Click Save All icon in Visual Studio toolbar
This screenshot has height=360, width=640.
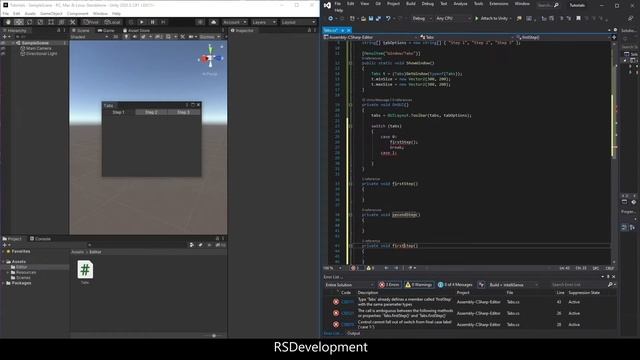(x=378, y=18)
